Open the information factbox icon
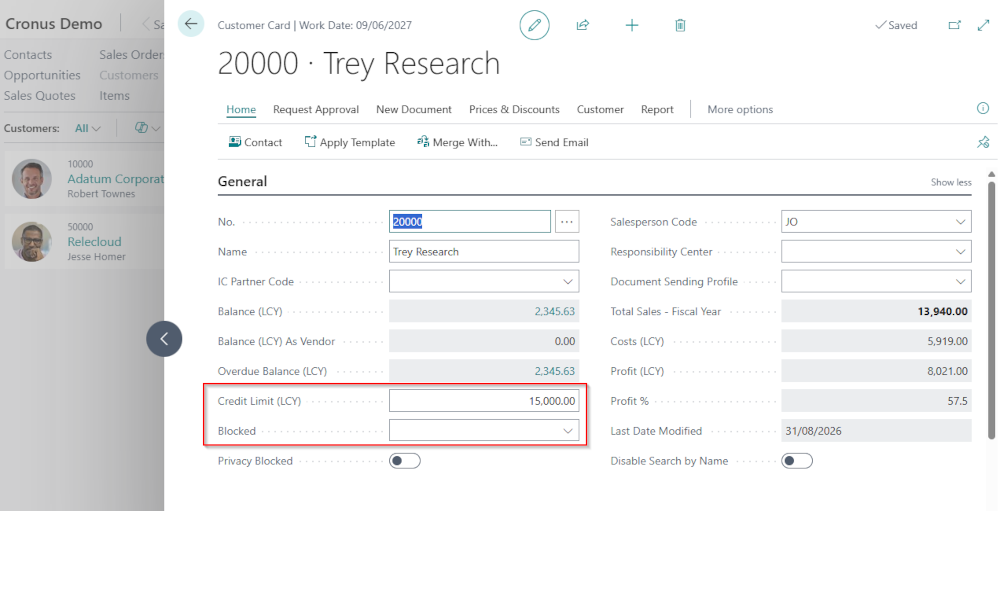 pyautogui.click(x=983, y=108)
